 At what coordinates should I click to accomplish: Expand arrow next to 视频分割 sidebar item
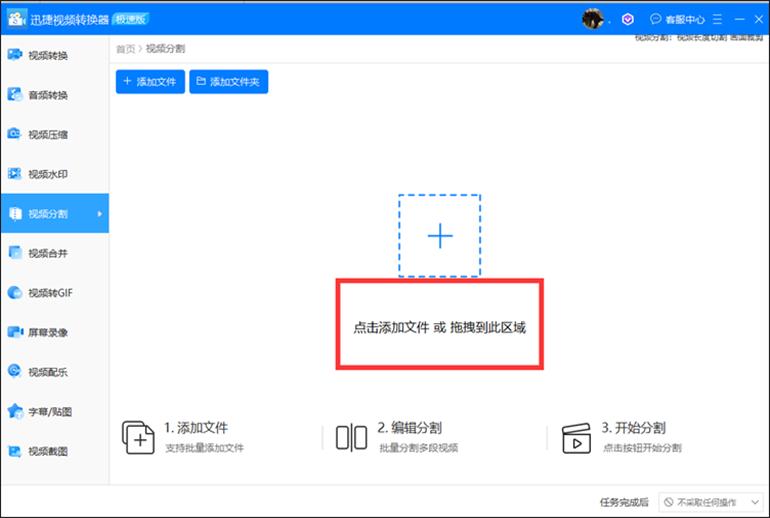tap(100, 214)
